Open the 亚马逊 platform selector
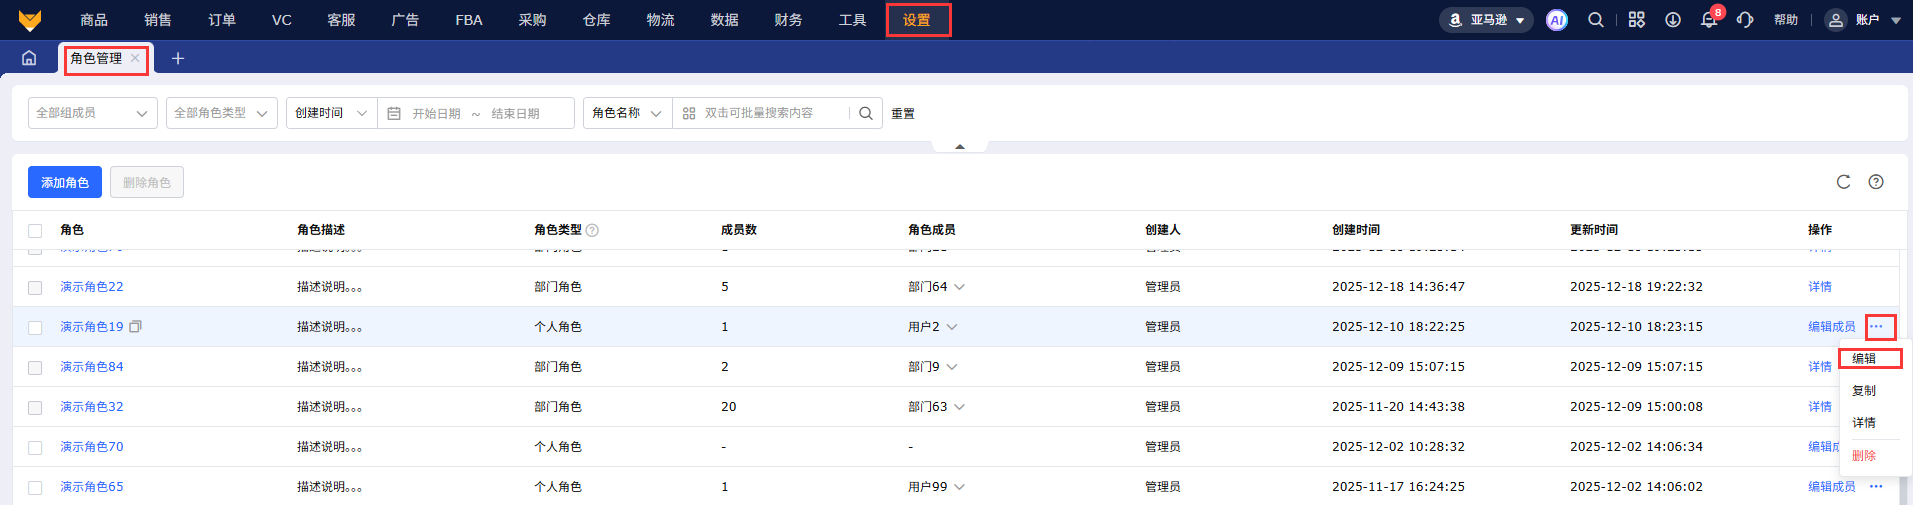The image size is (1913, 505). point(1486,20)
